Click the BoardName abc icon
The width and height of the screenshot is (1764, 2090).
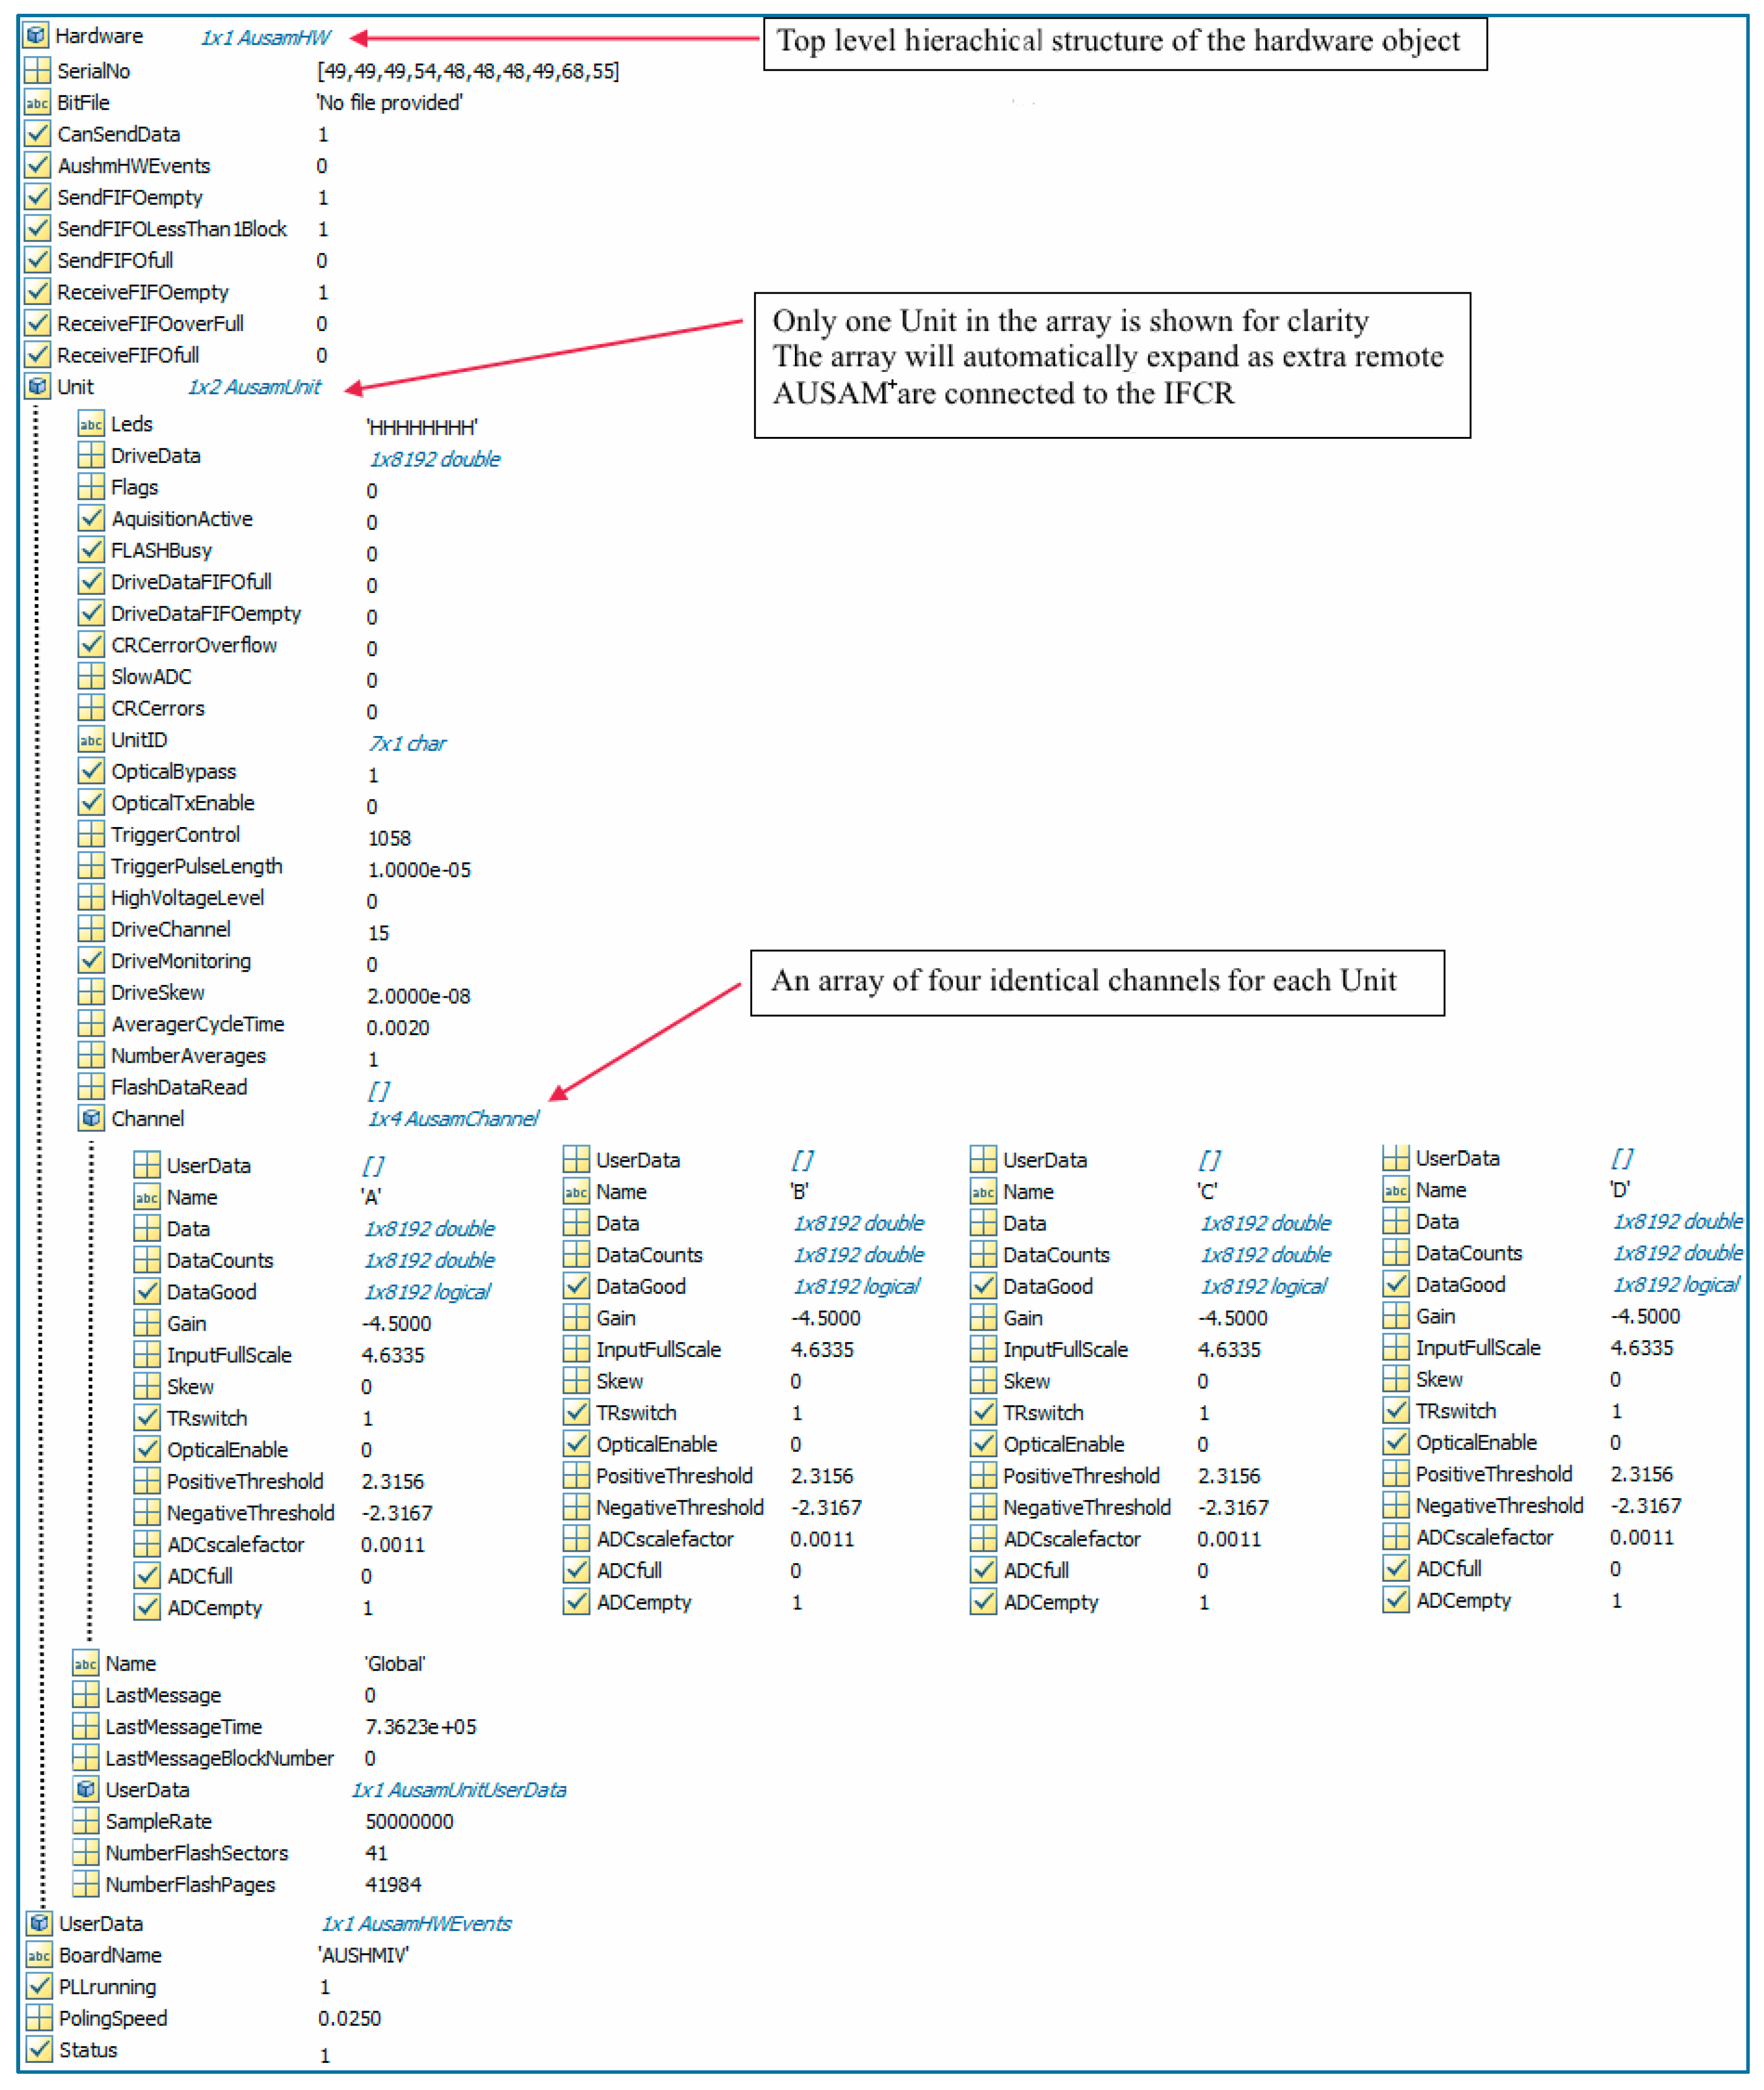(x=38, y=1954)
